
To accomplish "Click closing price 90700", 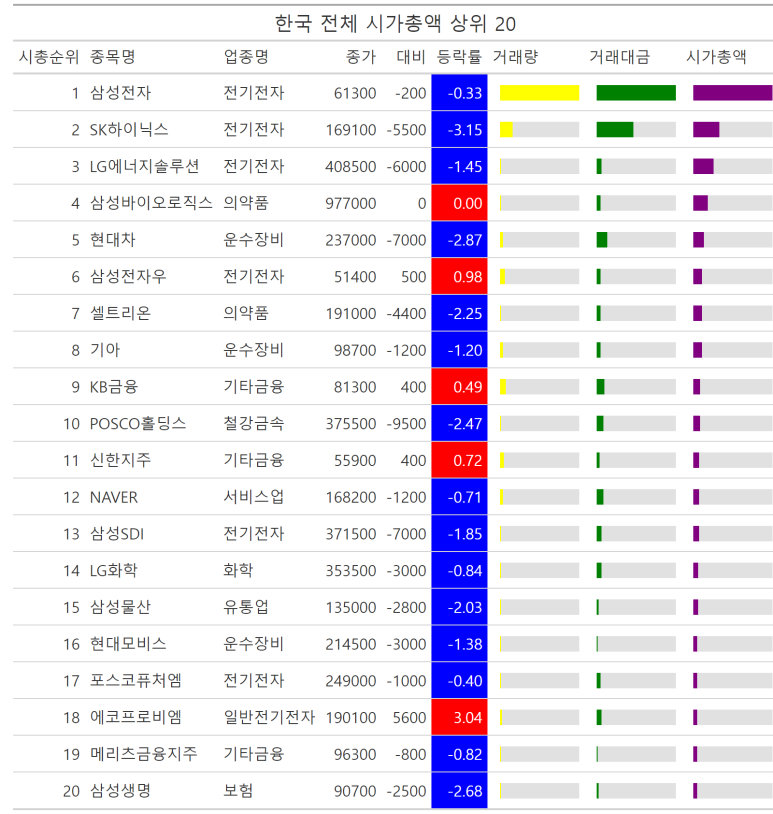I will click(x=355, y=791).
